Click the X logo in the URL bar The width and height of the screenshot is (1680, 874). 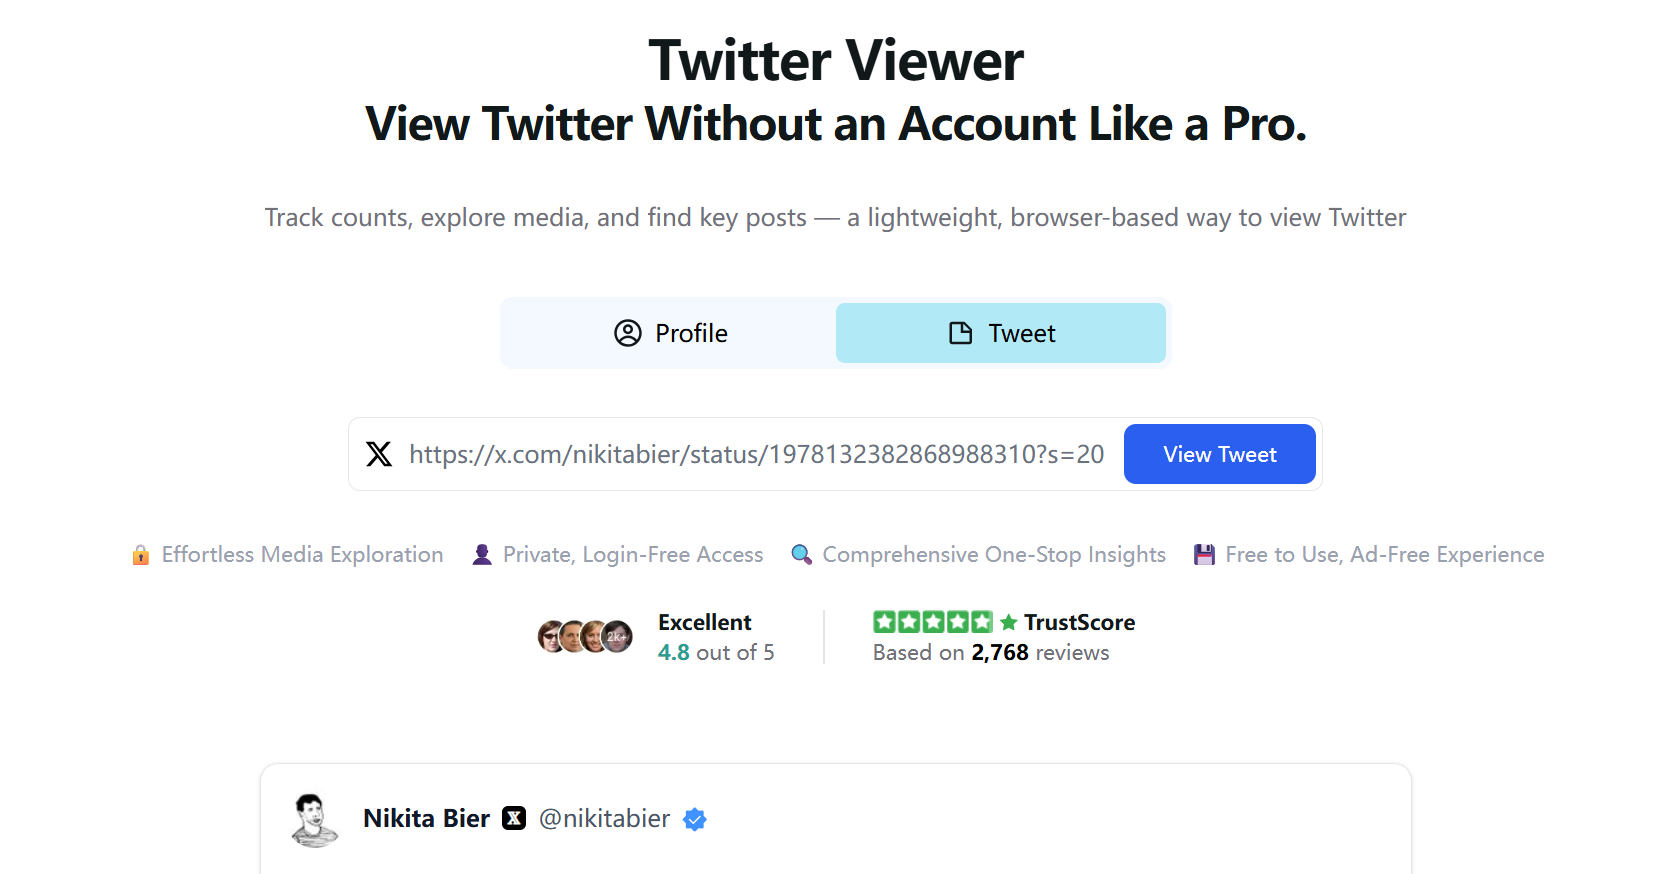379,454
